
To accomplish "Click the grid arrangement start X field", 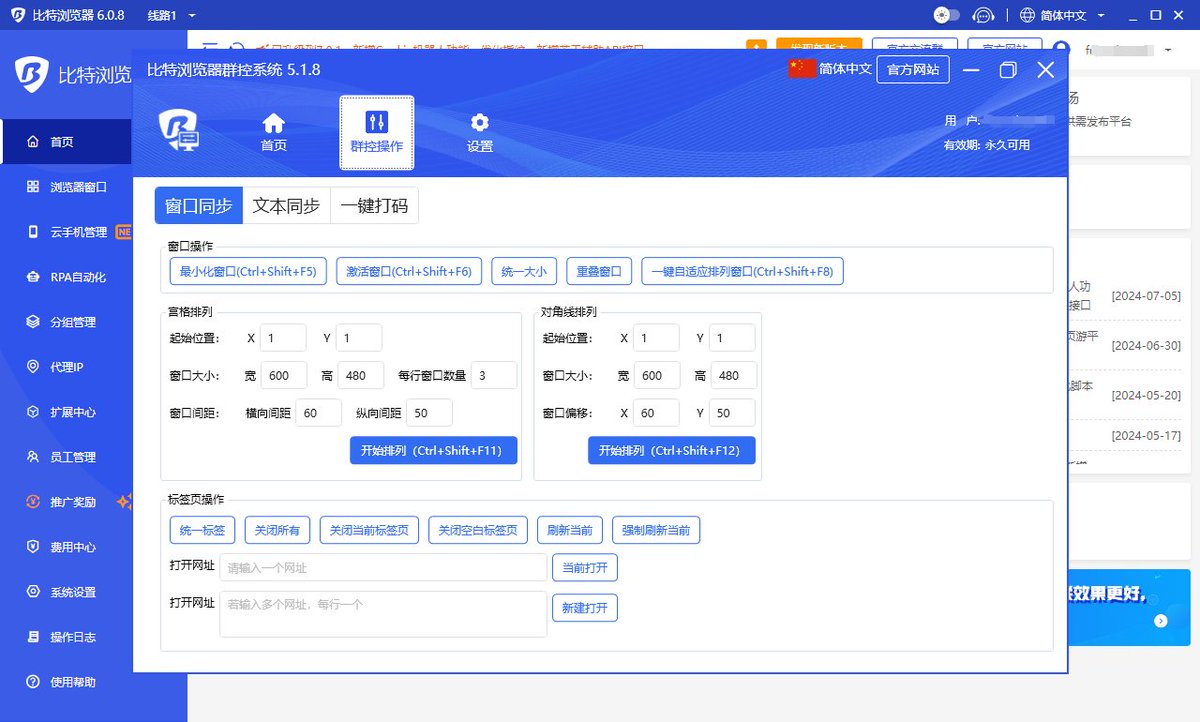I will coord(283,338).
